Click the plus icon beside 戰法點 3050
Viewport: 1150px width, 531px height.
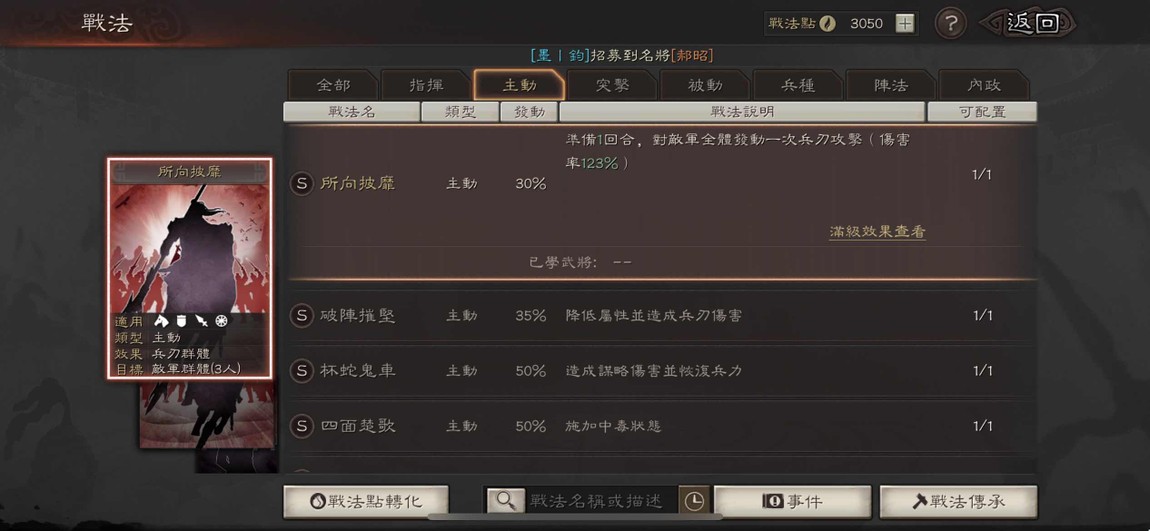(905, 23)
